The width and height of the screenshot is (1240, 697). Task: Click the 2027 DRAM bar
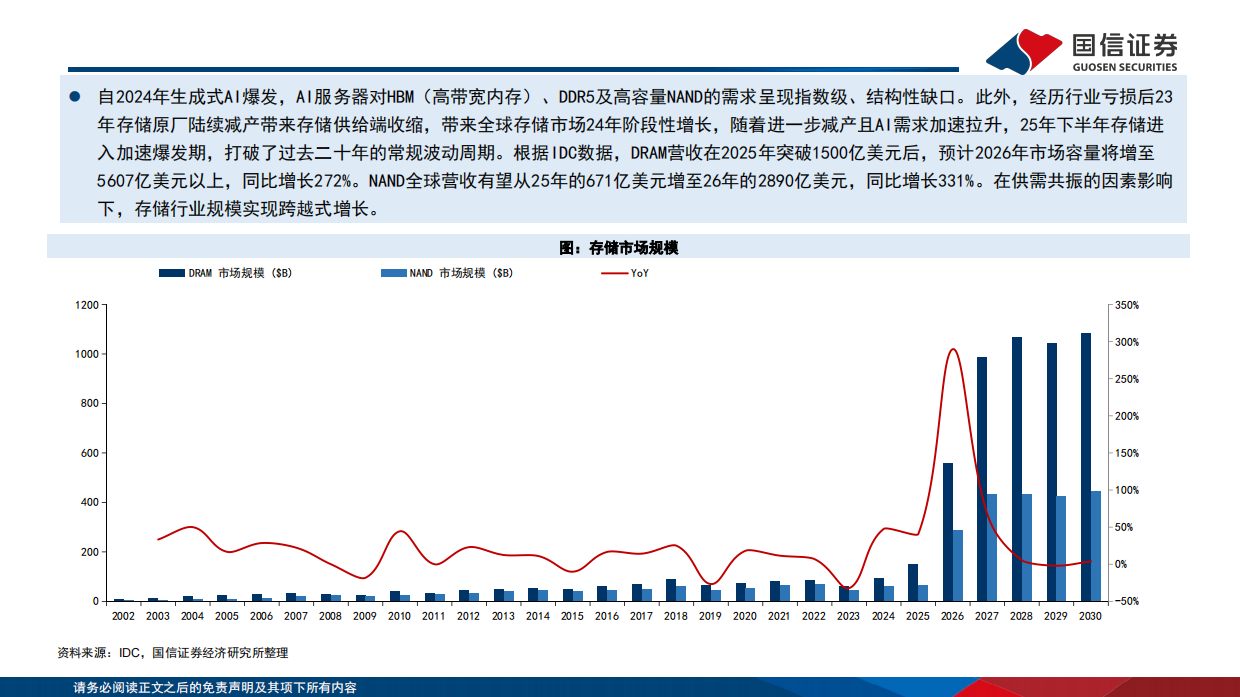pos(982,479)
